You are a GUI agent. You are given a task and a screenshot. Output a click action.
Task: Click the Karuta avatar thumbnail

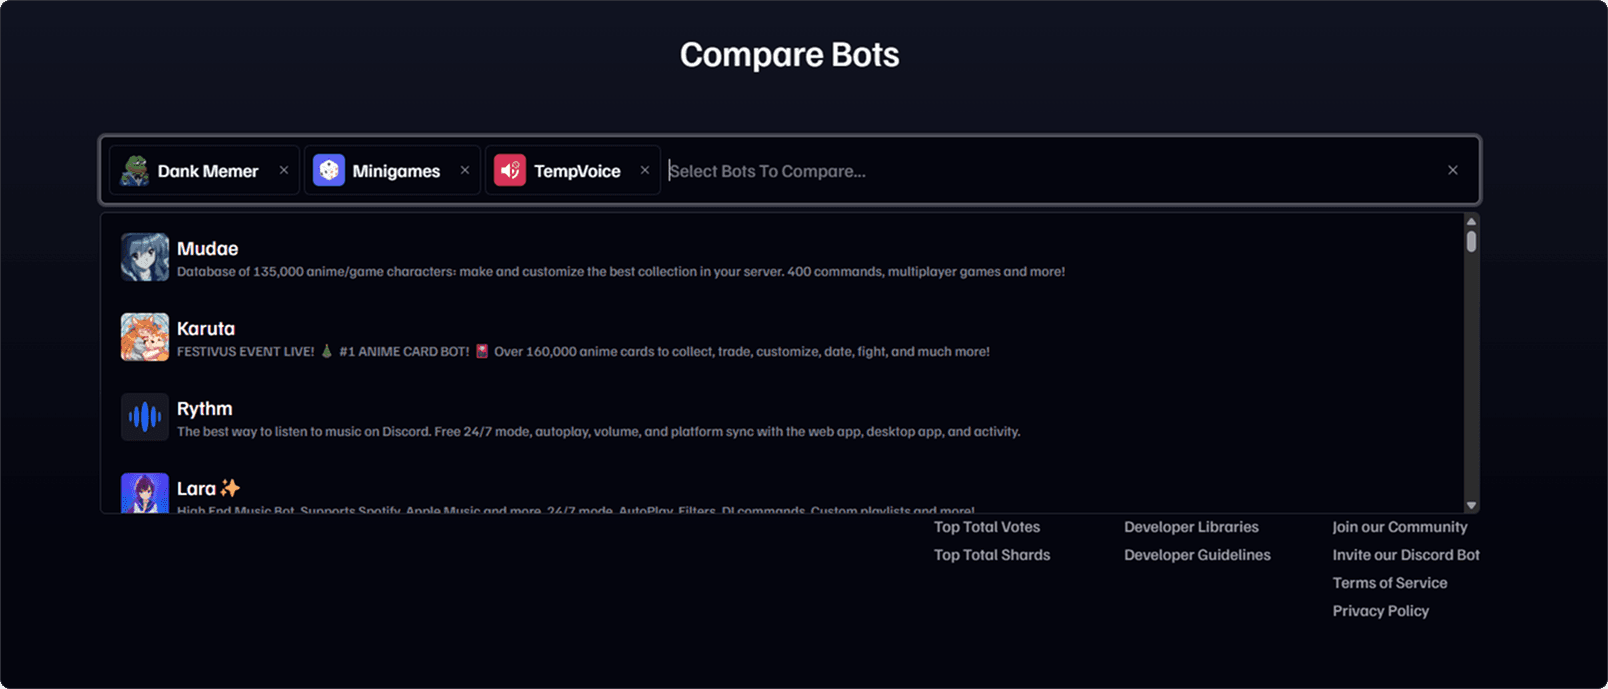pos(145,337)
